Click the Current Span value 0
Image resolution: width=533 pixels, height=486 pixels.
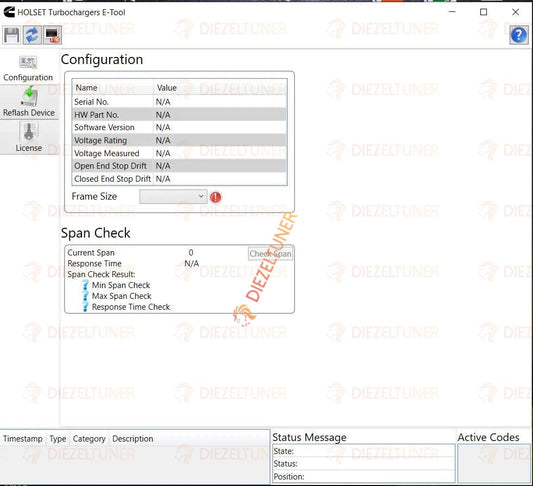pyautogui.click(x=191, y=253)
